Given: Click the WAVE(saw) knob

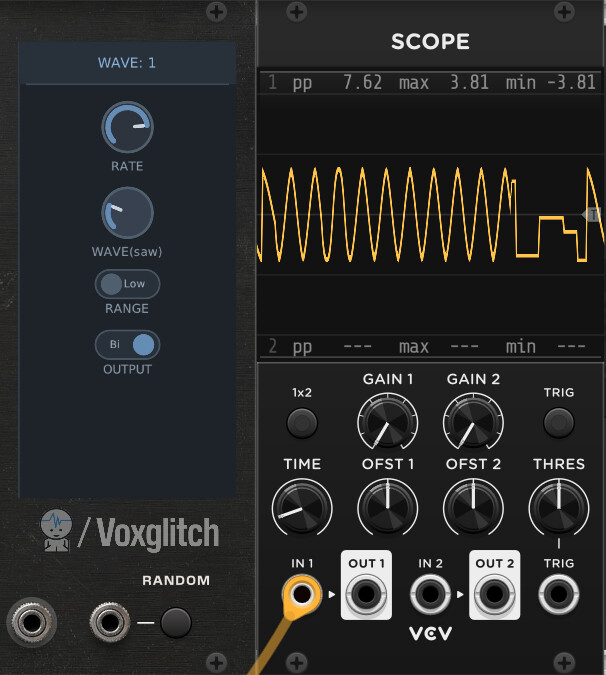Looking at the screenshot, I should coord(127,213).
